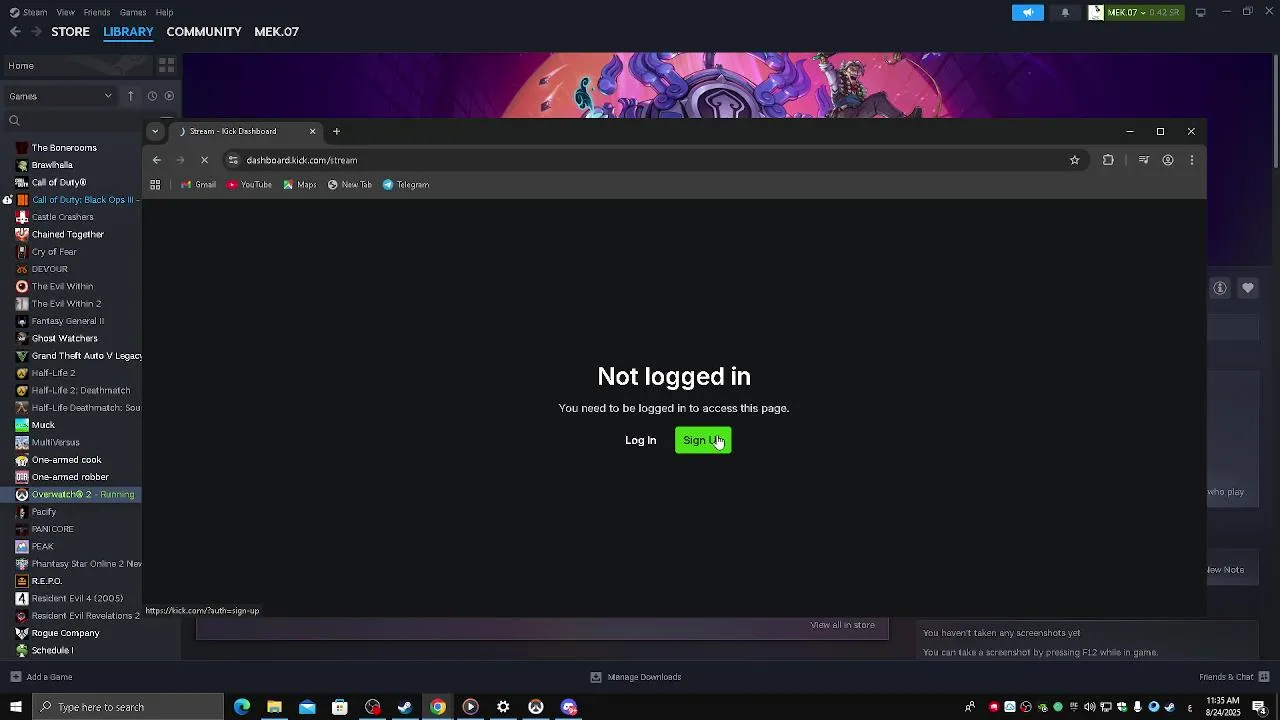Select Brawlhalla in game list
Viewport: 1280px width, 720px height.
coord(52,165)
